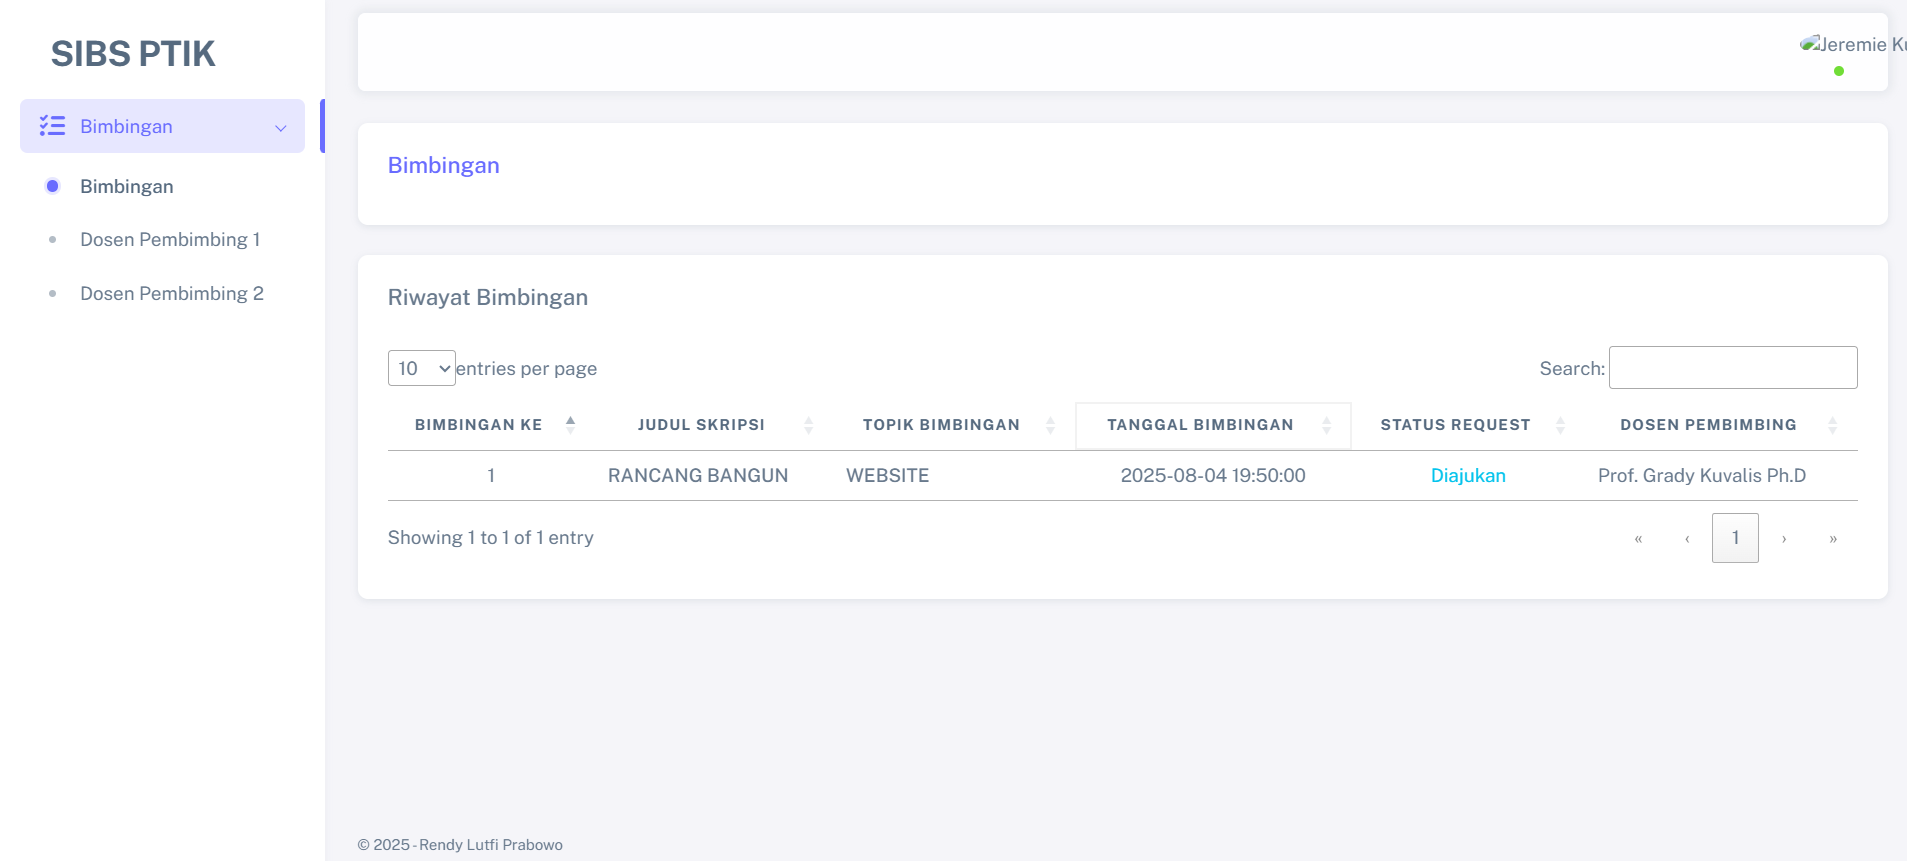Click the Bimbingan page heading
Screen dimensions: 1907x861
pyautogui.click(x=443, y=166)
